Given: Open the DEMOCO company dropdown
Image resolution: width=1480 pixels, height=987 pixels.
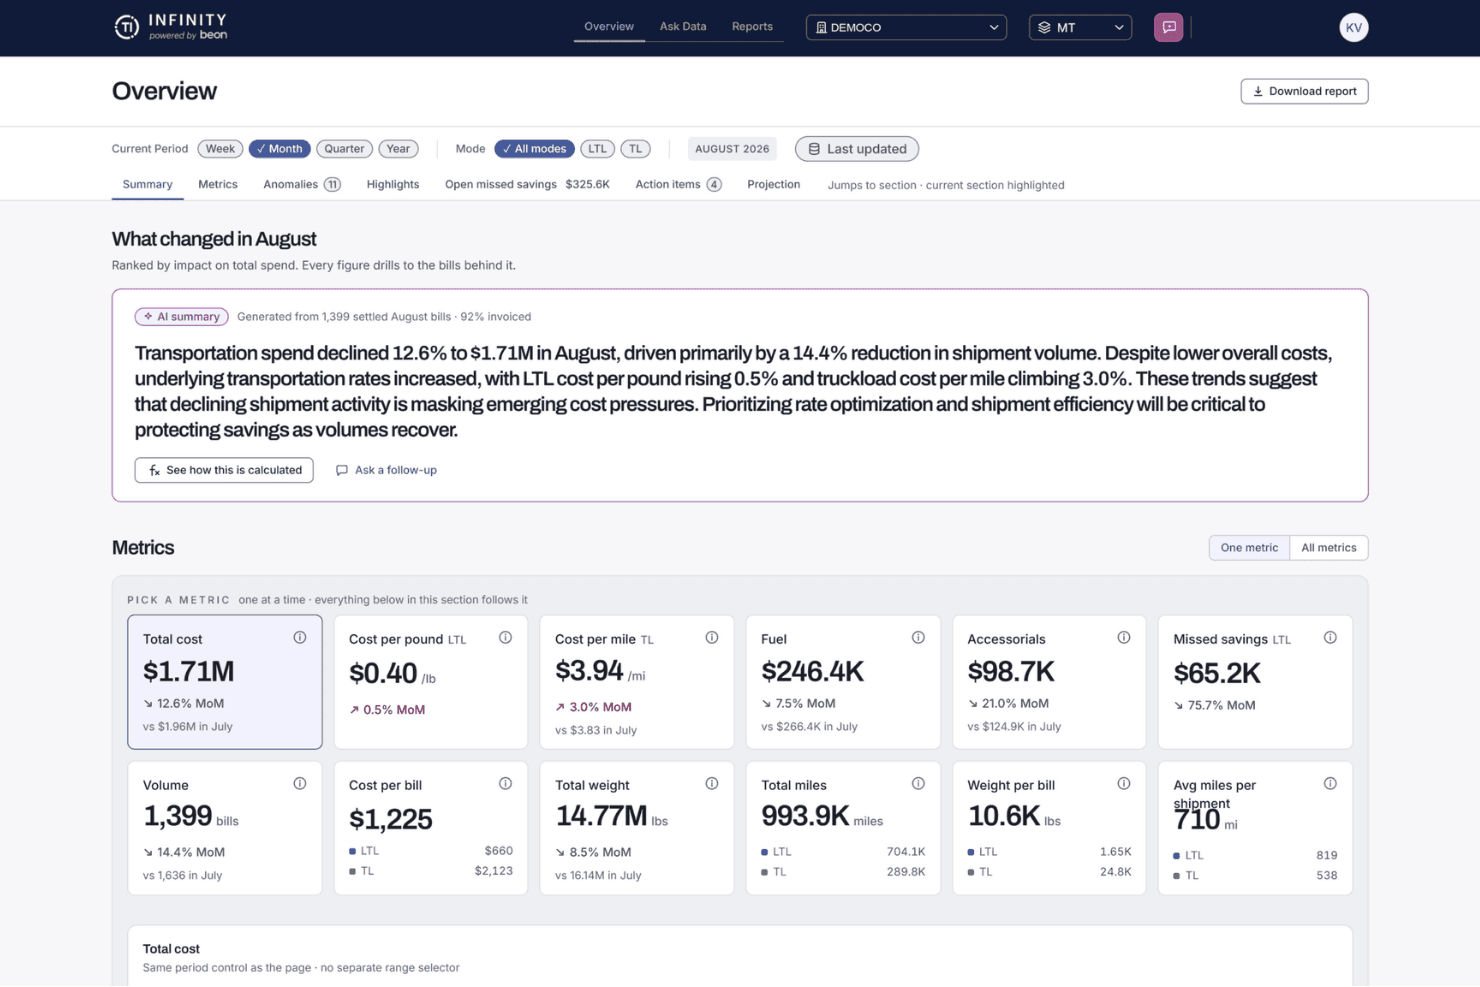Looking at the screenshot, I should pos(906,28).
